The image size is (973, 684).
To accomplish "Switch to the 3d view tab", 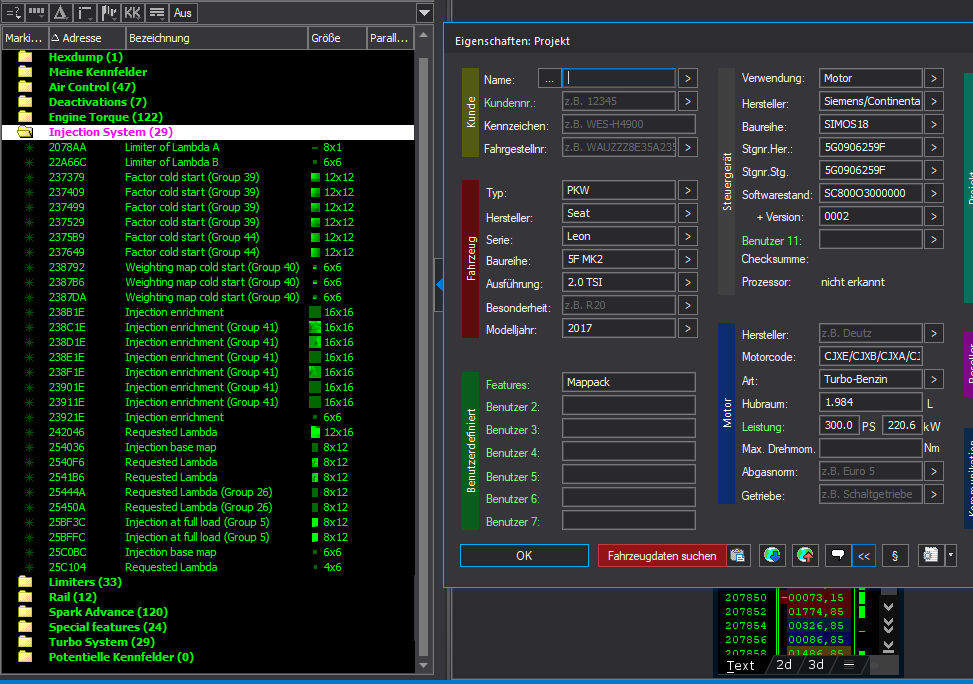I will click(816, 665).
